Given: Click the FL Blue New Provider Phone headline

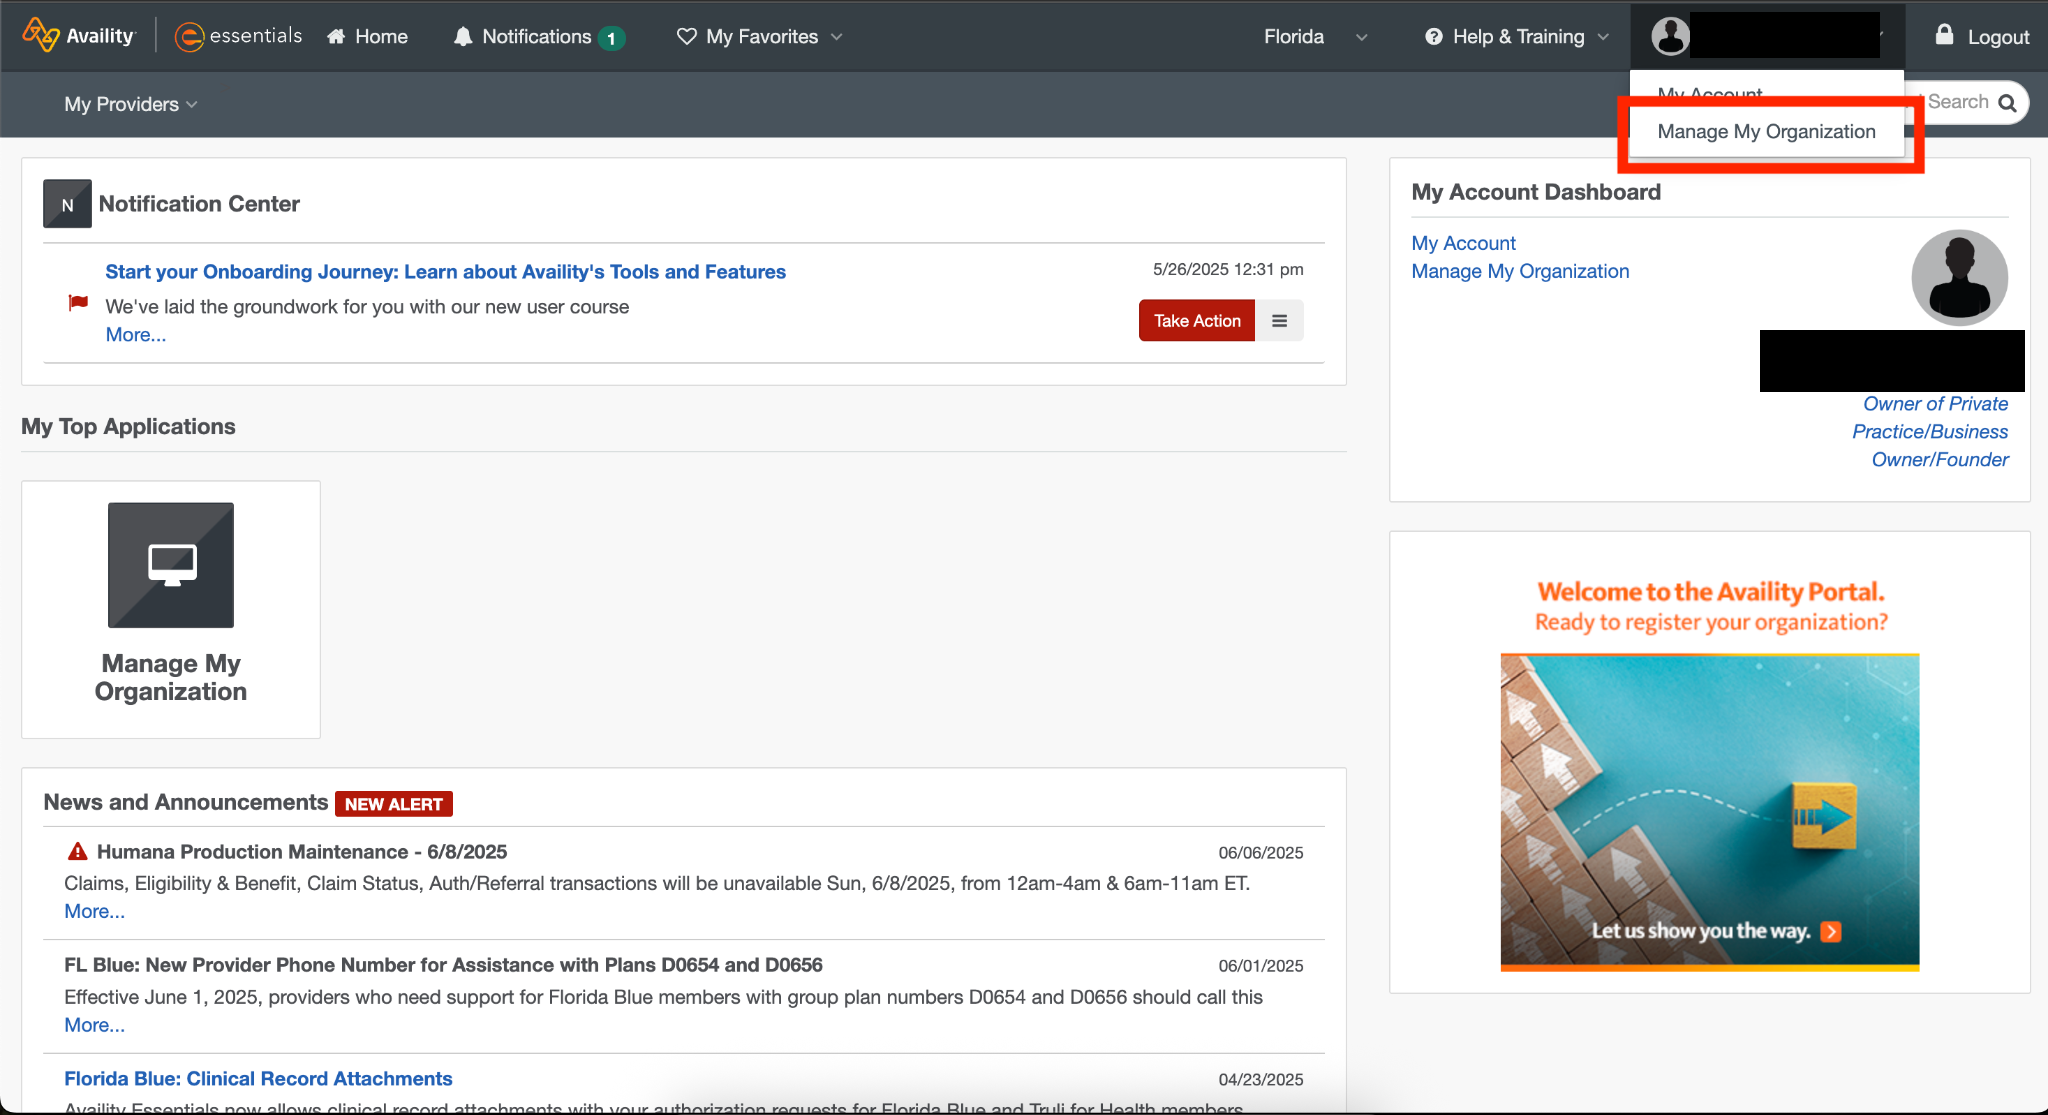Looking at the screenshot, I should pyautogui.click(x=443, y=964).
